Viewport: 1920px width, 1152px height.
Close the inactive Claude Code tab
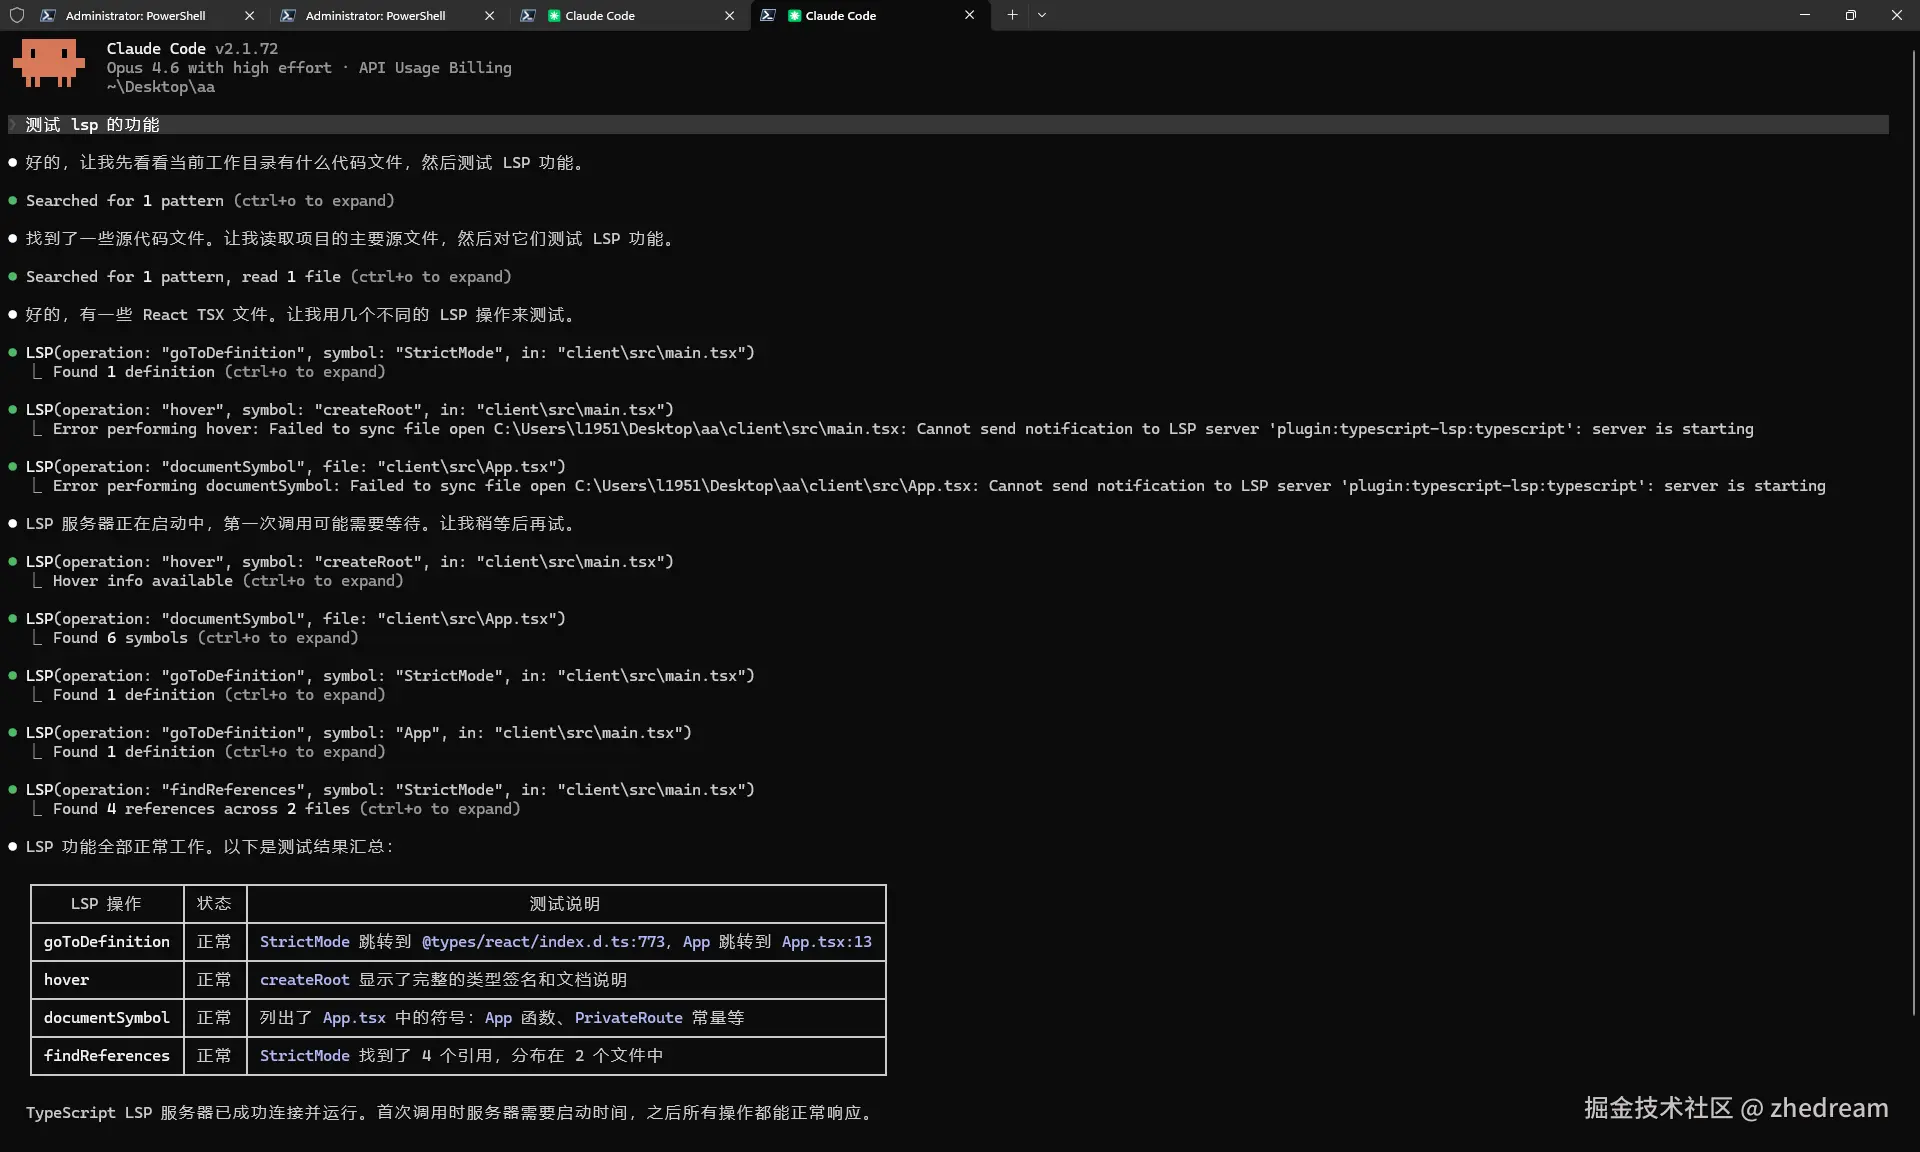pos(729,15)
